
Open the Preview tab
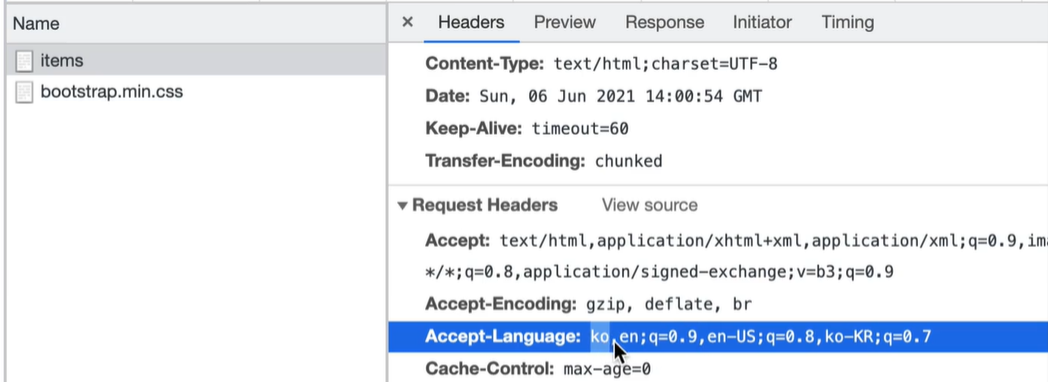pyautogui.click(x=565, y=22)
